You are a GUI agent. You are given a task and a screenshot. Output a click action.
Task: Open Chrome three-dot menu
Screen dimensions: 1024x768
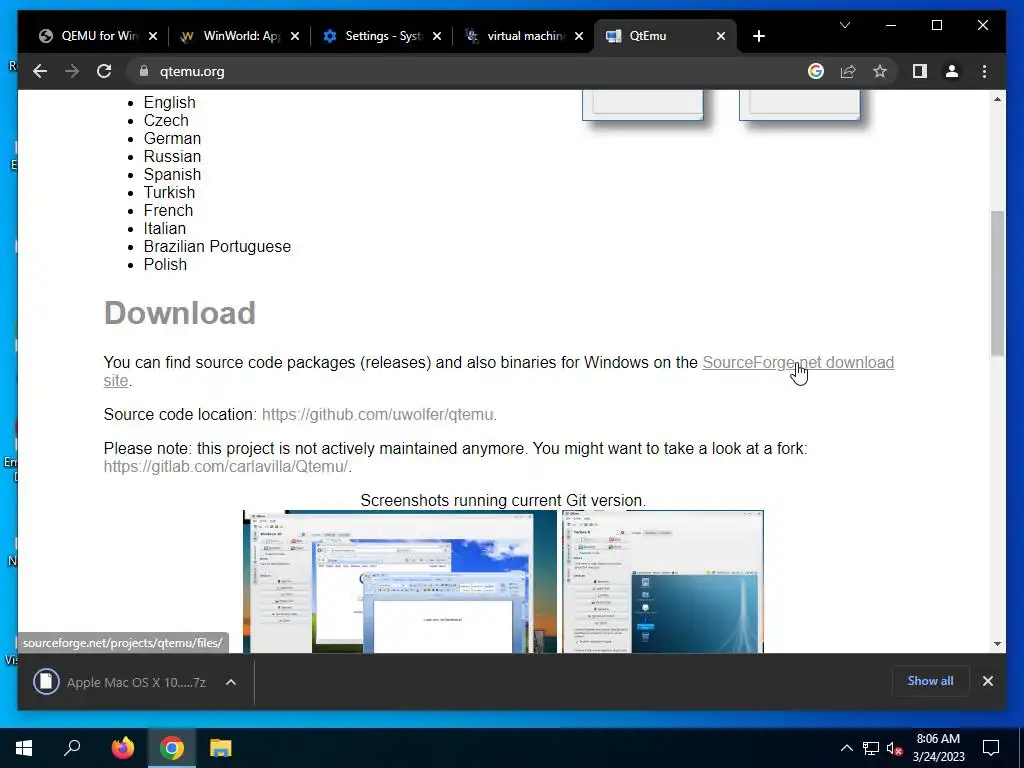pyautogui.click(x=984, y=71)
